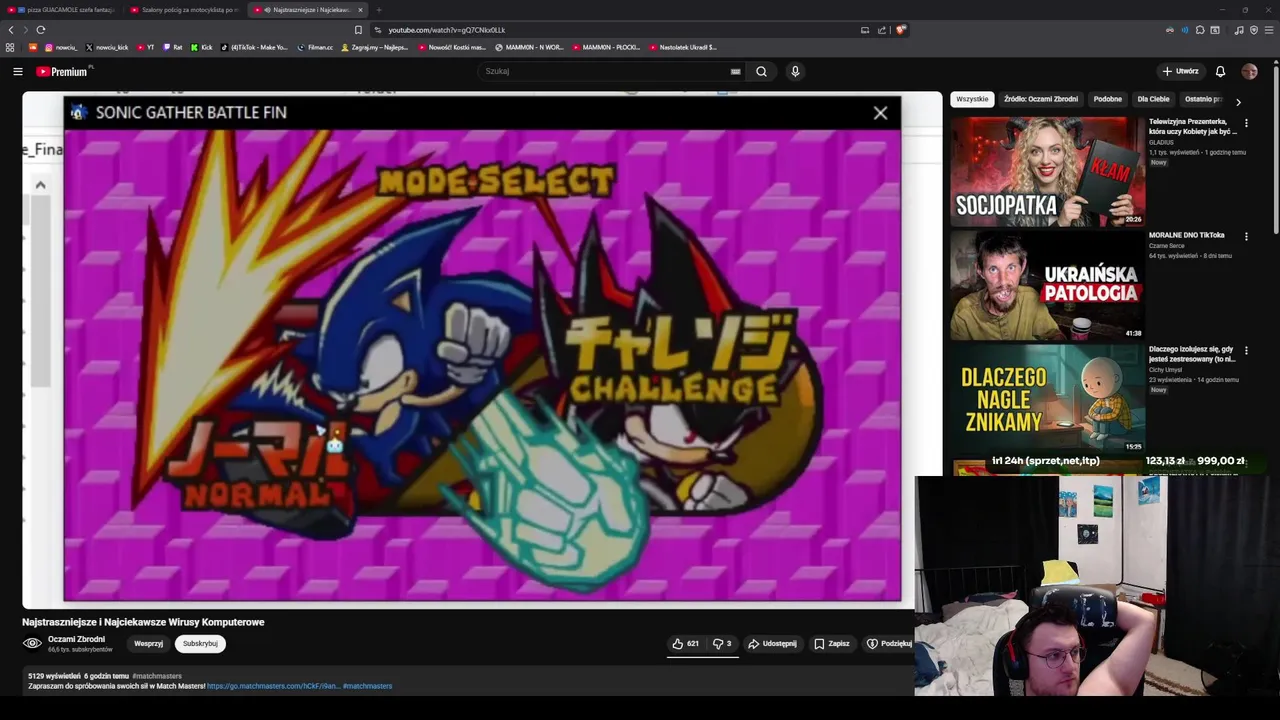This screenshot has width=1280, height=720.
Task: Select the Dla Ciebie filter chip
Action: [1153, 99]
